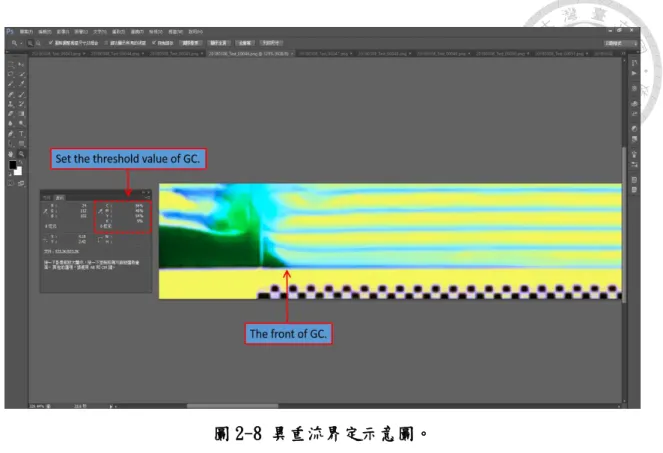Select the Eraser tool
This screenshot has width=663, height=453.
pyautogui.click(x=11, y=114)
